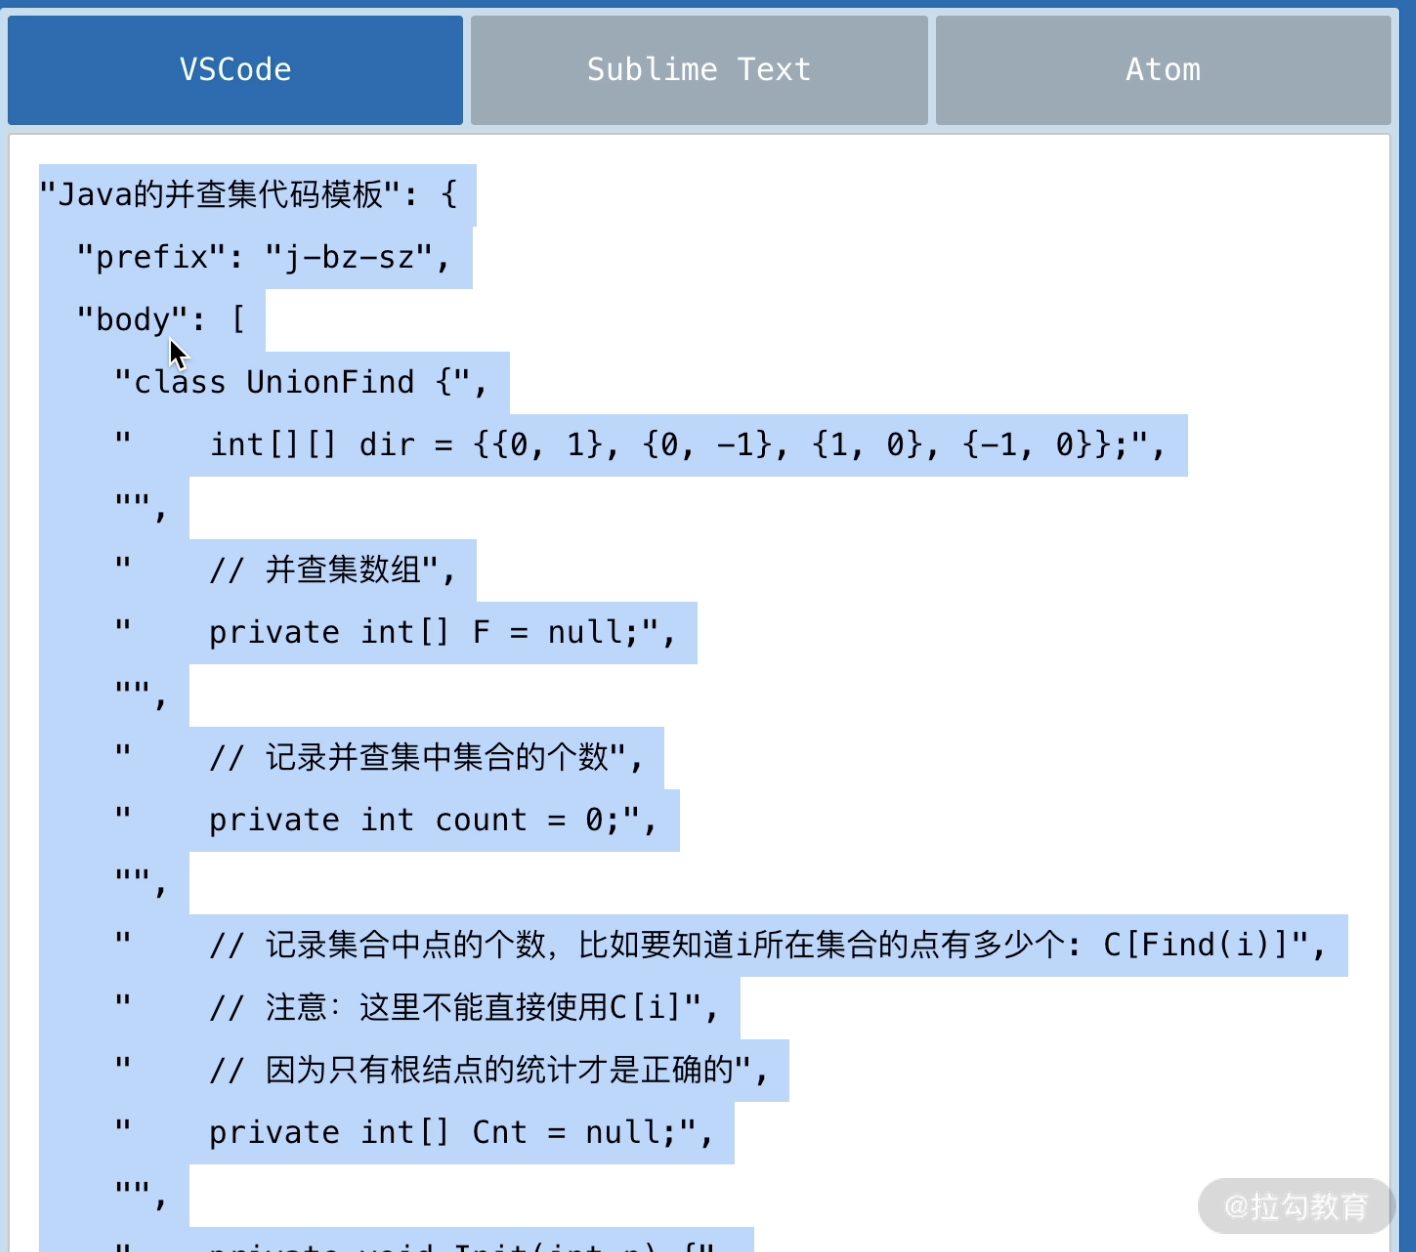Click the "private int count = 0;" line

(386, 821)
